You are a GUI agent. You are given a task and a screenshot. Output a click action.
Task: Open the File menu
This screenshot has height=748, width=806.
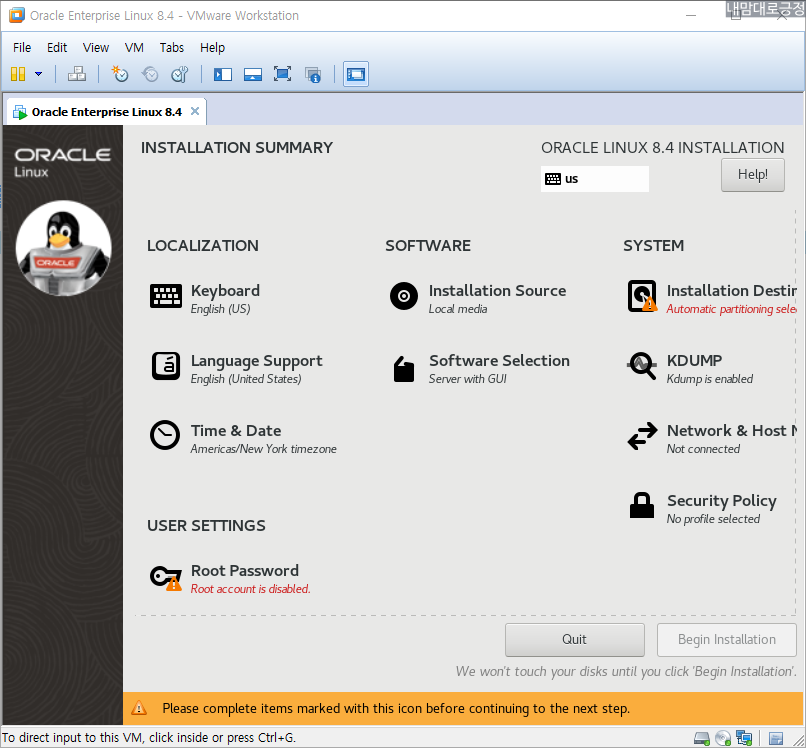(x=22, y=48)
